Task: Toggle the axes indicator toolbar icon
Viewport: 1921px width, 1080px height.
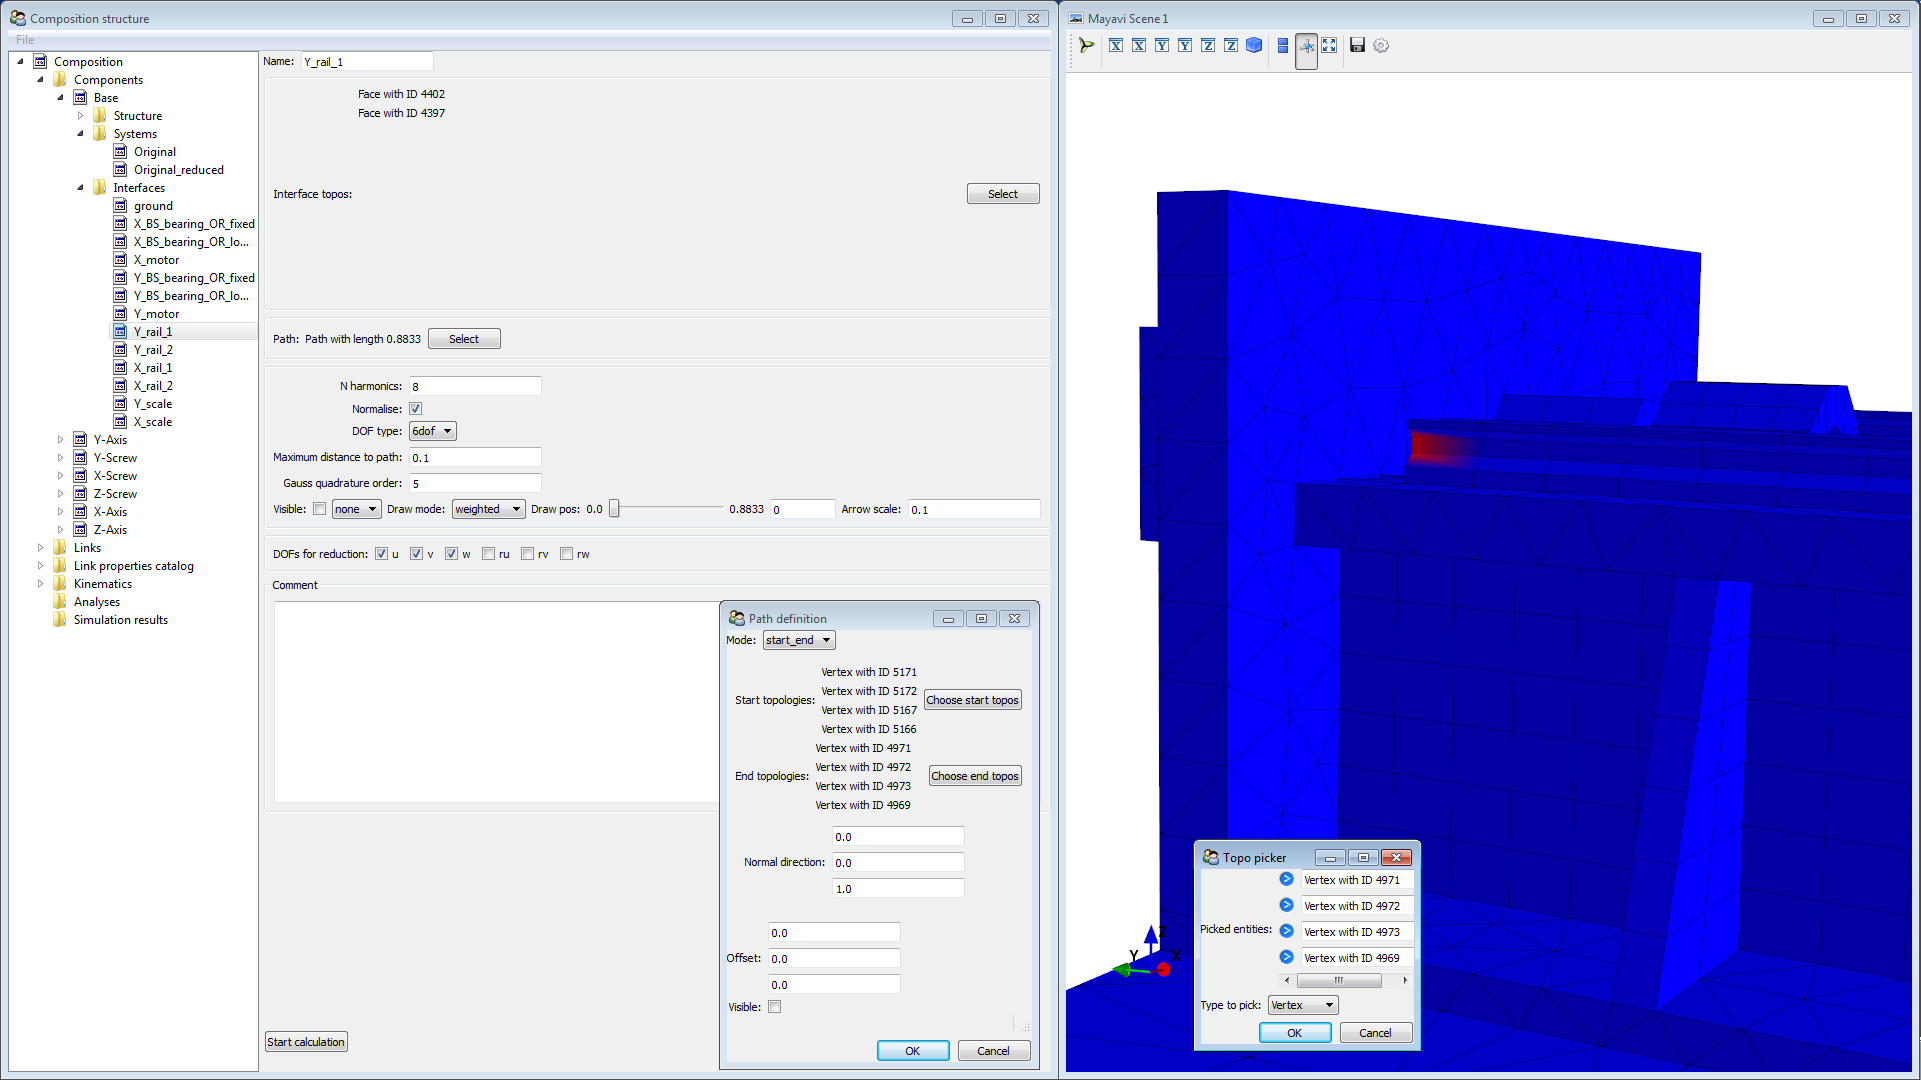Action: [x=1307, y=46]
